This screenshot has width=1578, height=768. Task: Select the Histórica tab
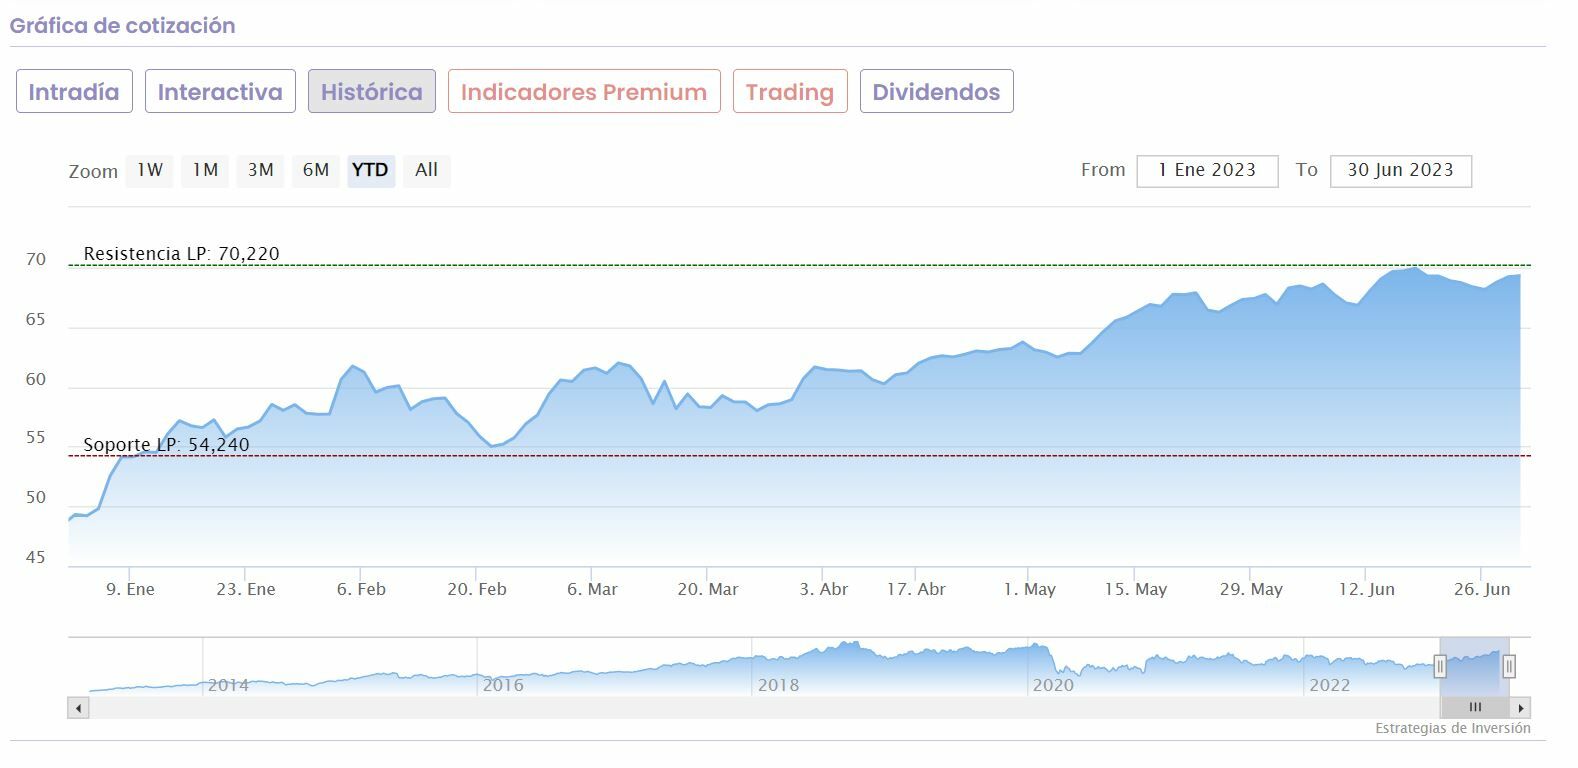pyautogui.click(x=372, y=92)
